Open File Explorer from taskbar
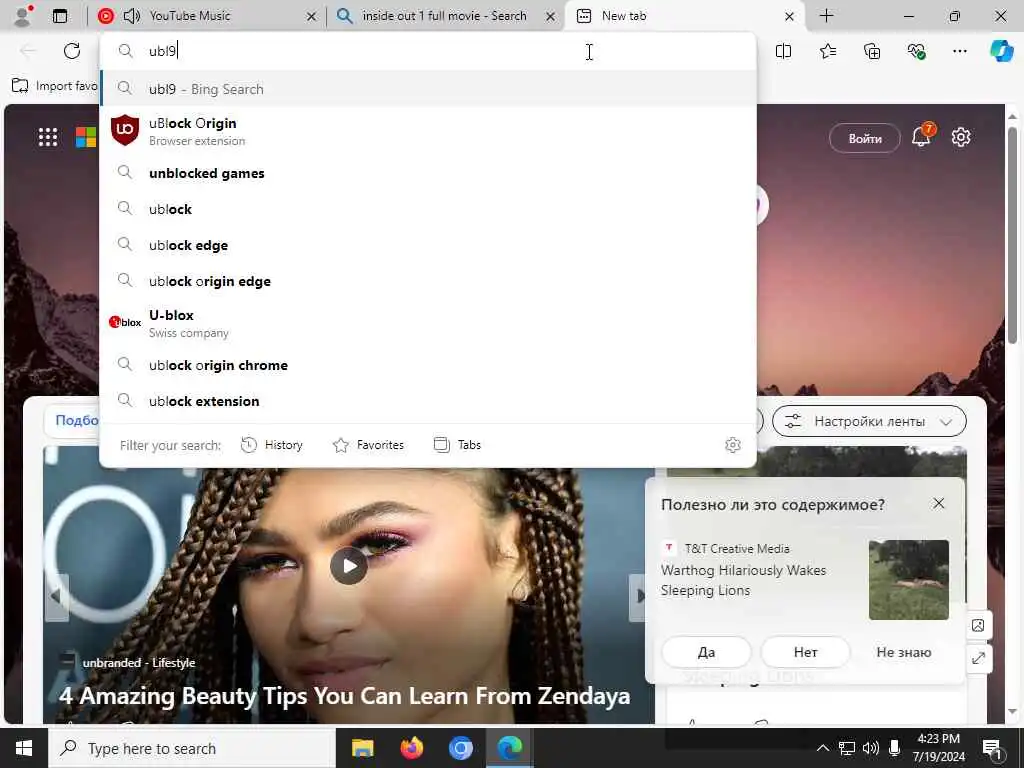This screenshot has width=1024, height=768. (362, 748)
